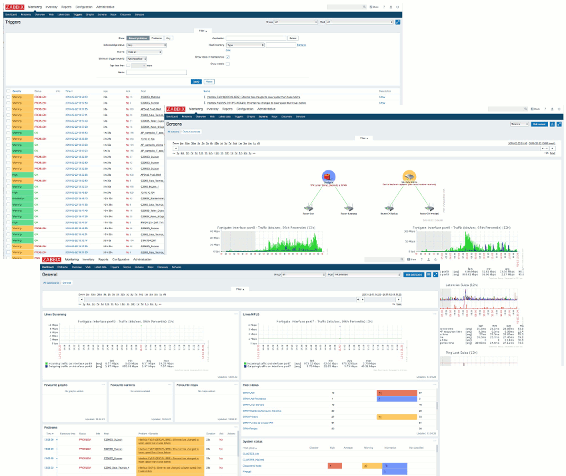The image size is (566, 476).
Task: Open Reports menu in Dashboard window
Action: tap(103, 259)
